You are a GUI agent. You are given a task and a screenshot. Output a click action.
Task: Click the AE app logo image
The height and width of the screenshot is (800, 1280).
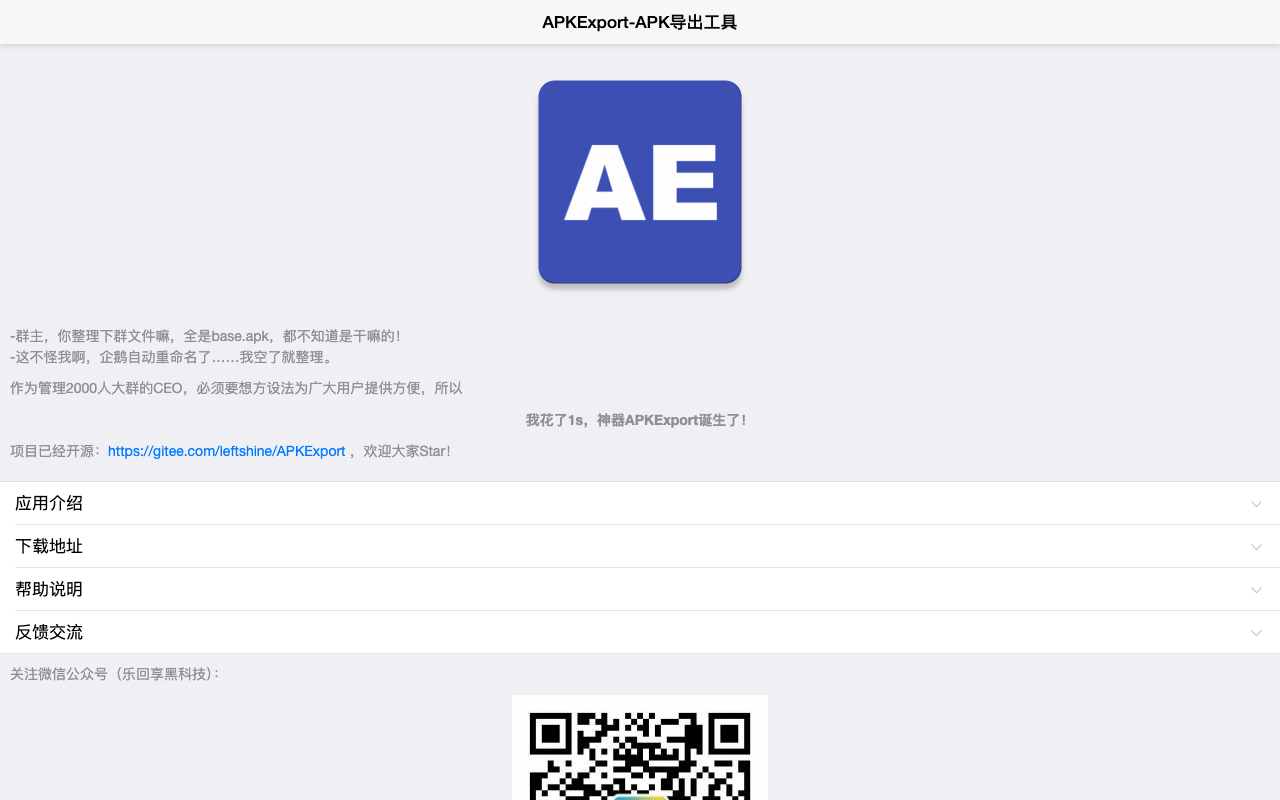[640, 182]
